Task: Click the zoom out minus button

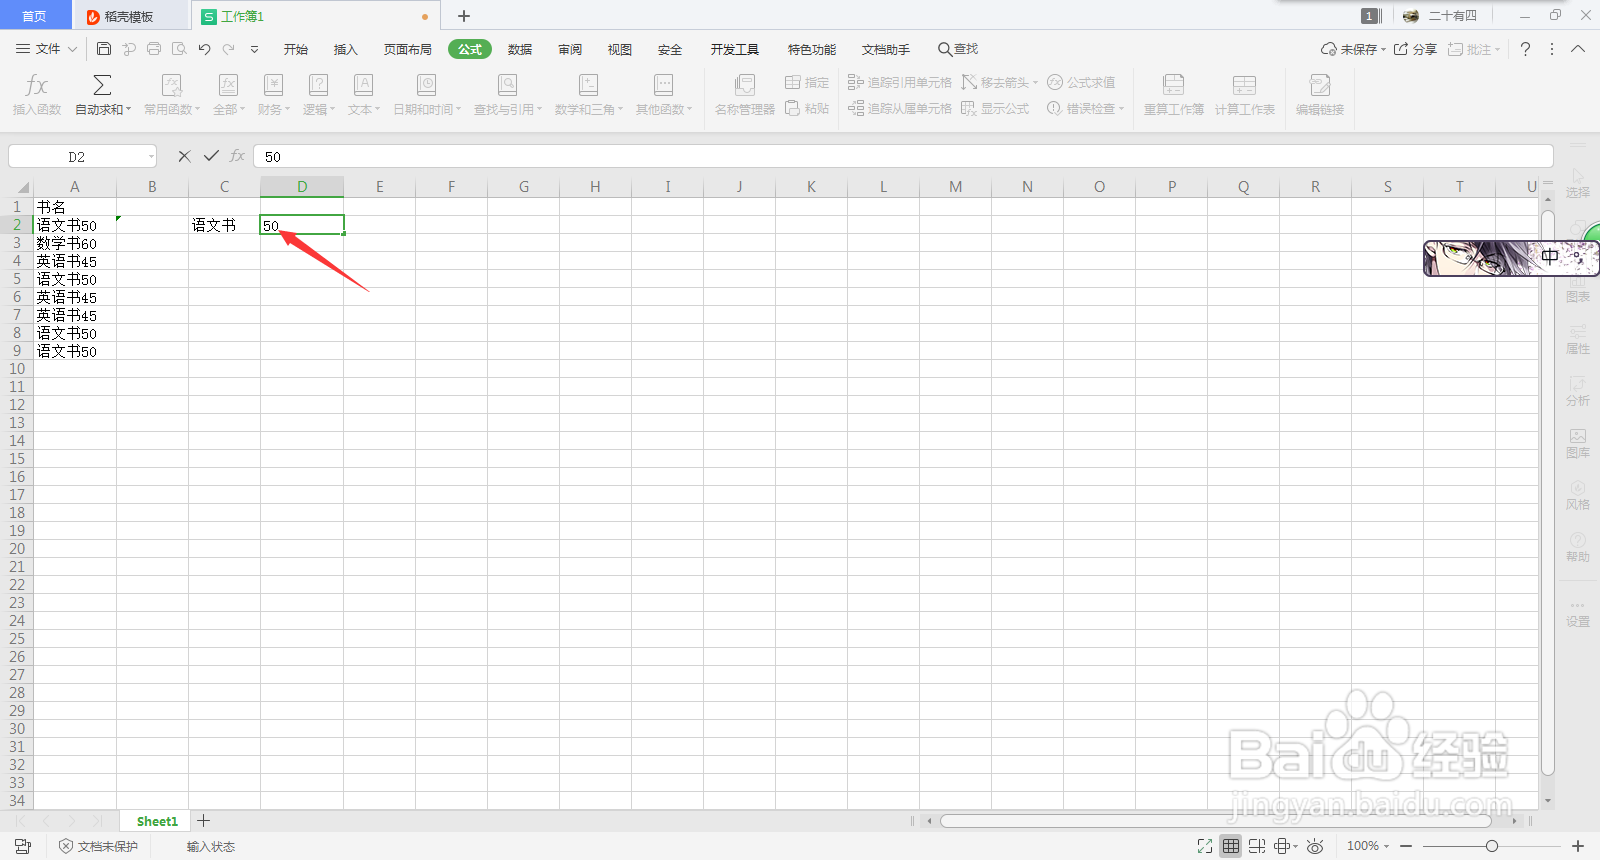Action: [x=1406, y=846]
